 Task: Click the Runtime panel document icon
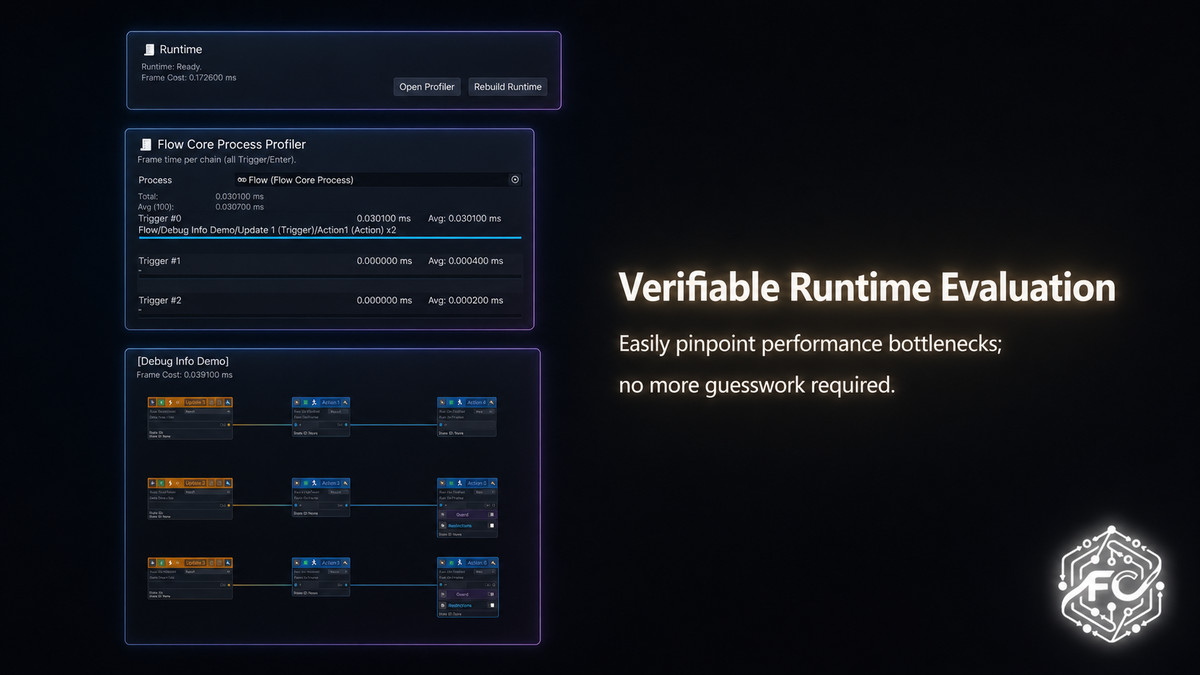pyautogui.click(x=149, y=49)
